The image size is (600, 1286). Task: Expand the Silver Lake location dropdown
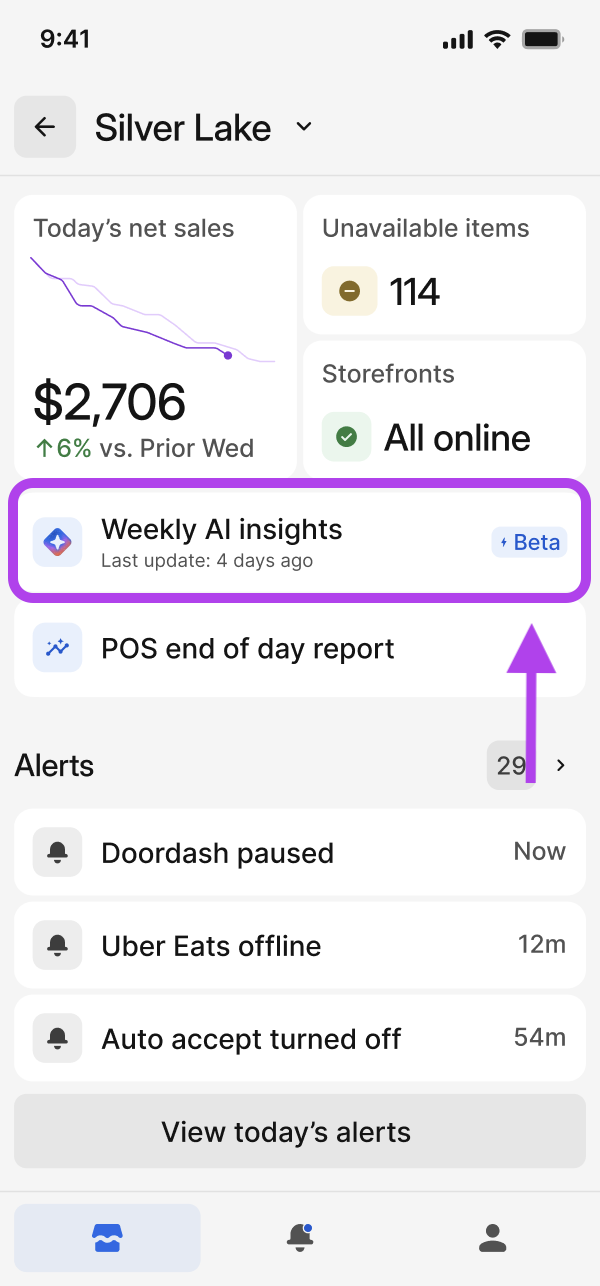click(x=304, y=127)
